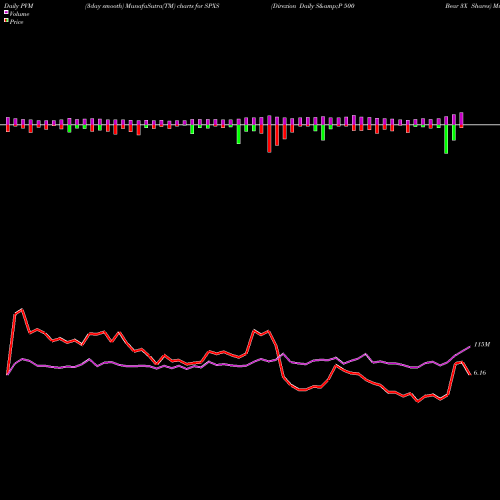The image size is (500, 500).
Task: Click the '6.16' price value label
Action: point(480,373)
